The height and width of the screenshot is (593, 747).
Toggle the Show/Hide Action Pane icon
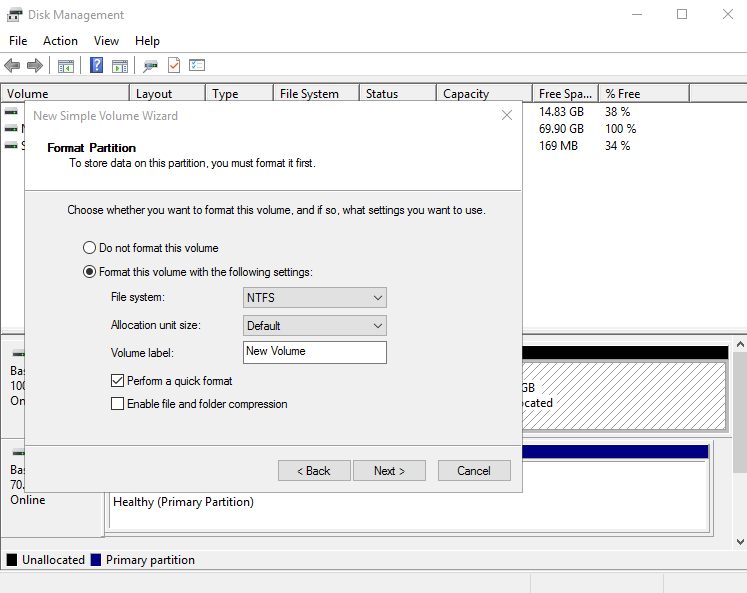point(120,66)
